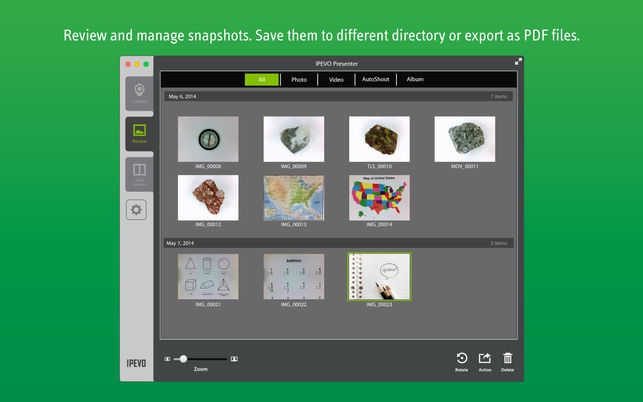Screen dimensions: 643x402
Task: Select thumbnail MOV_00011 rock
Action: click(x=465, y=139)
